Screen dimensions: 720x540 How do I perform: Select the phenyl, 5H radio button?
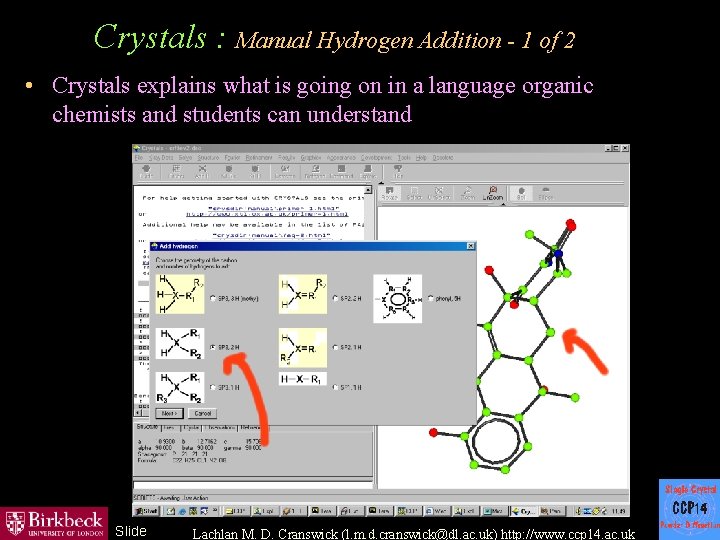coord(431,298)
